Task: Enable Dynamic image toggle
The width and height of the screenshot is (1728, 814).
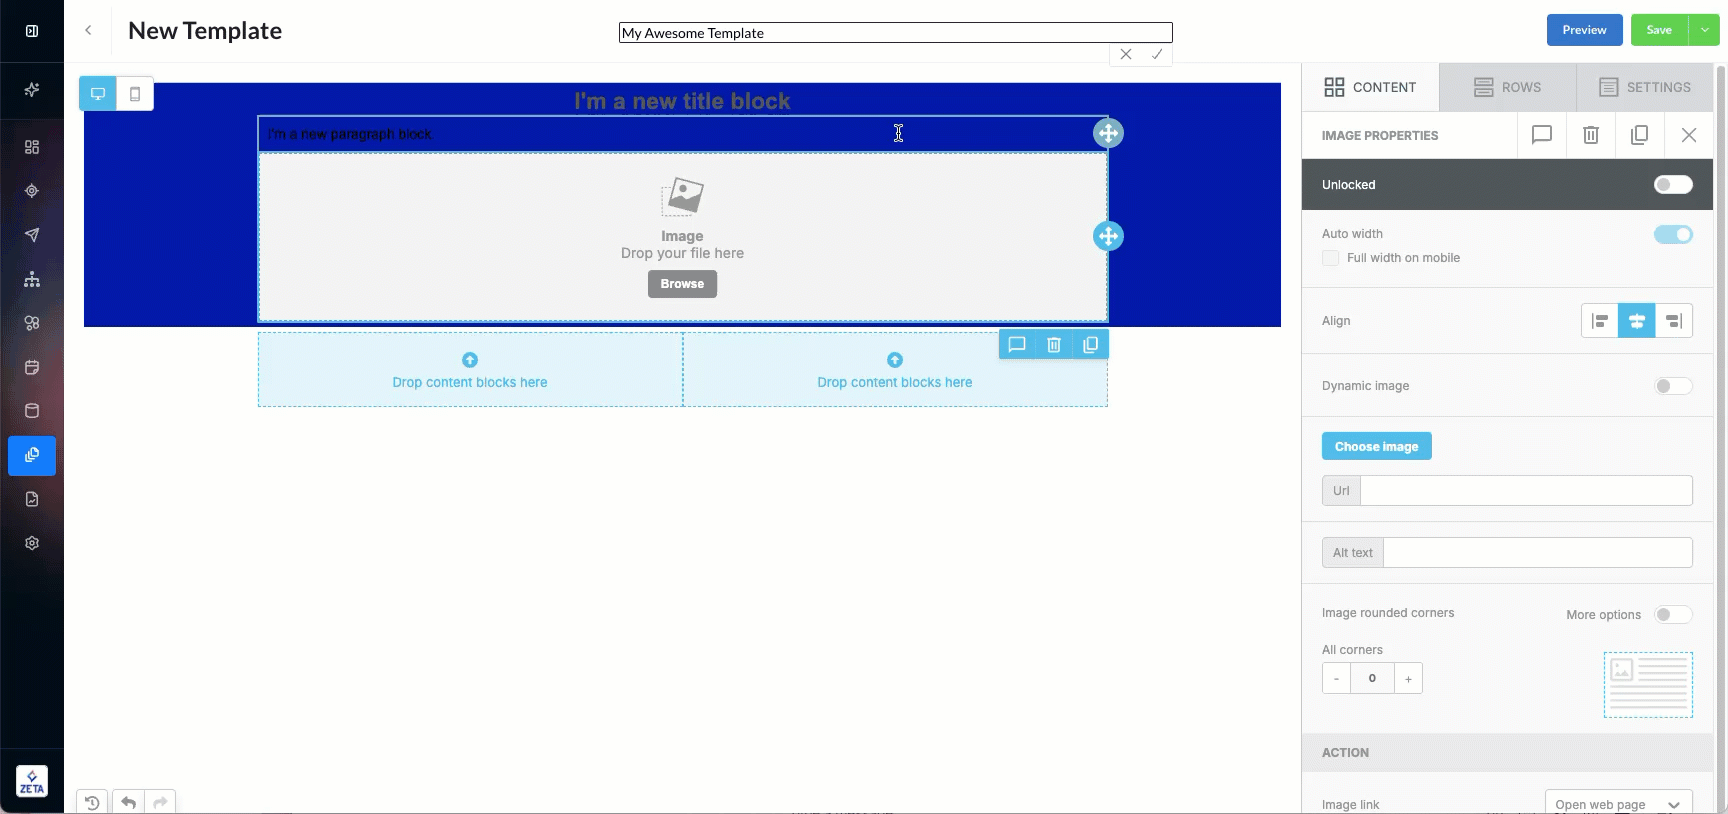Action: (1672, 386)
